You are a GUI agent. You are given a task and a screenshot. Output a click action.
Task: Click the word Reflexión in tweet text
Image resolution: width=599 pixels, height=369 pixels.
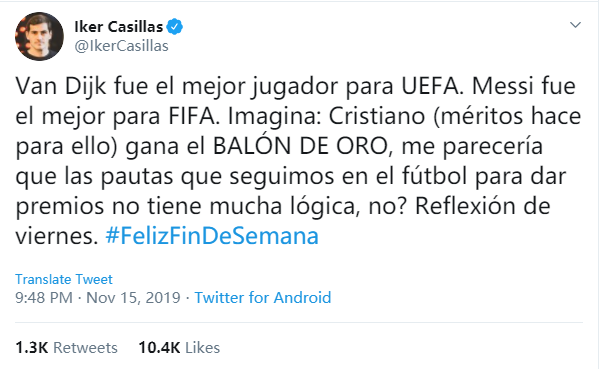tap(461, 206)
